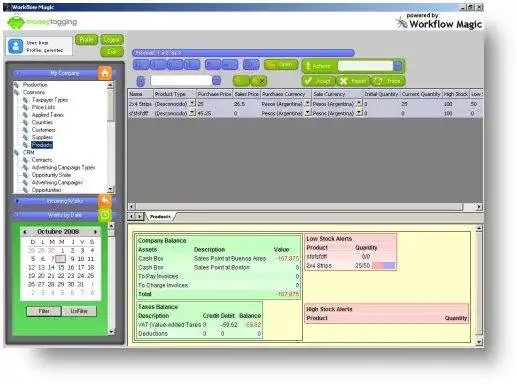
Task: Switch to the Products tab
Action: click(160, 217)
